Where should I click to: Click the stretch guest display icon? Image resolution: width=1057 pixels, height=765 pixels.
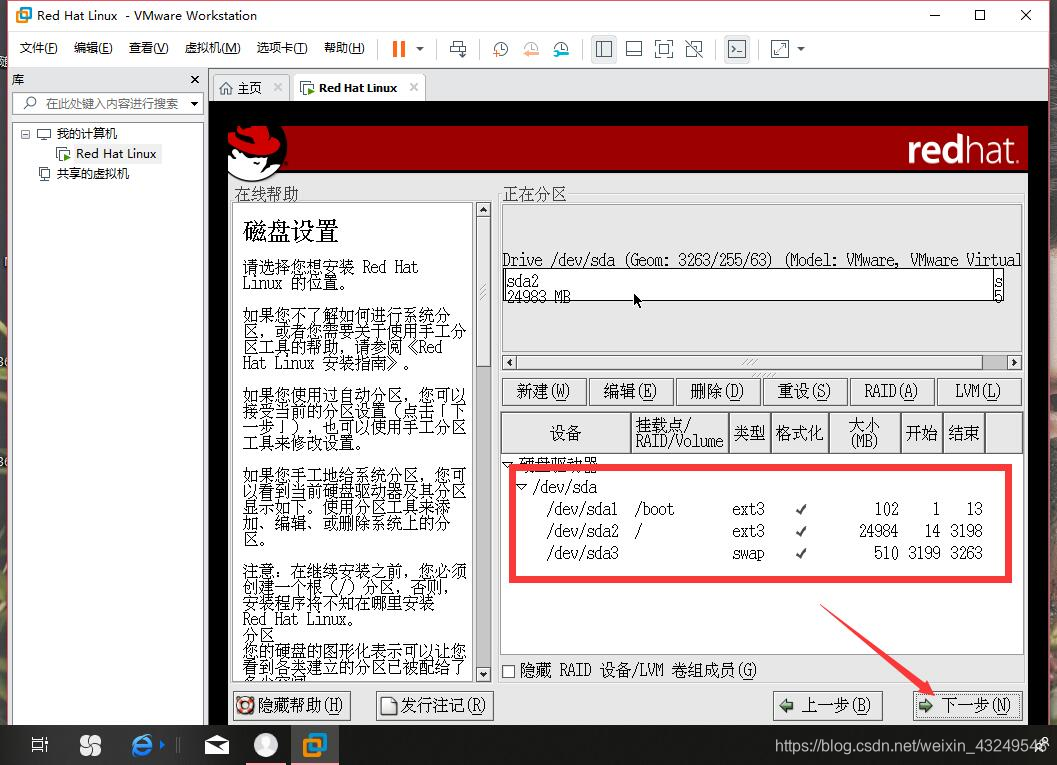[779, 49]
